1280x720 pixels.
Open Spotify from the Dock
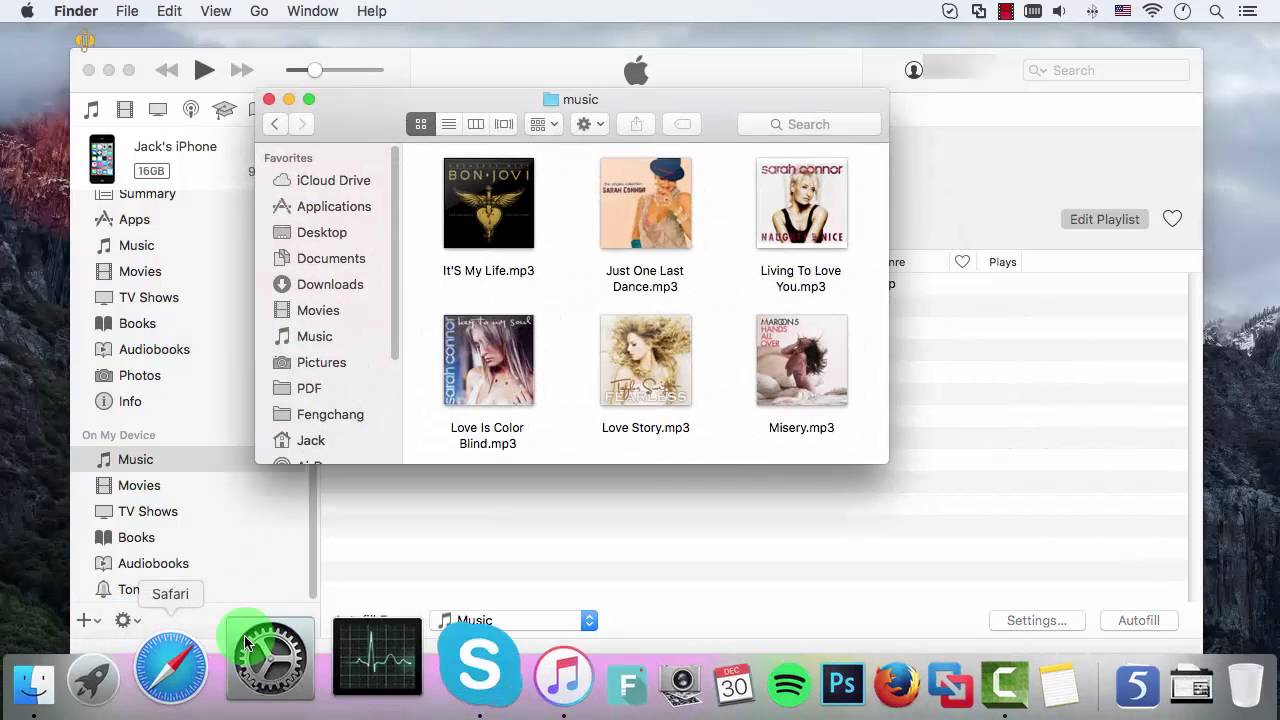point(790,685)
